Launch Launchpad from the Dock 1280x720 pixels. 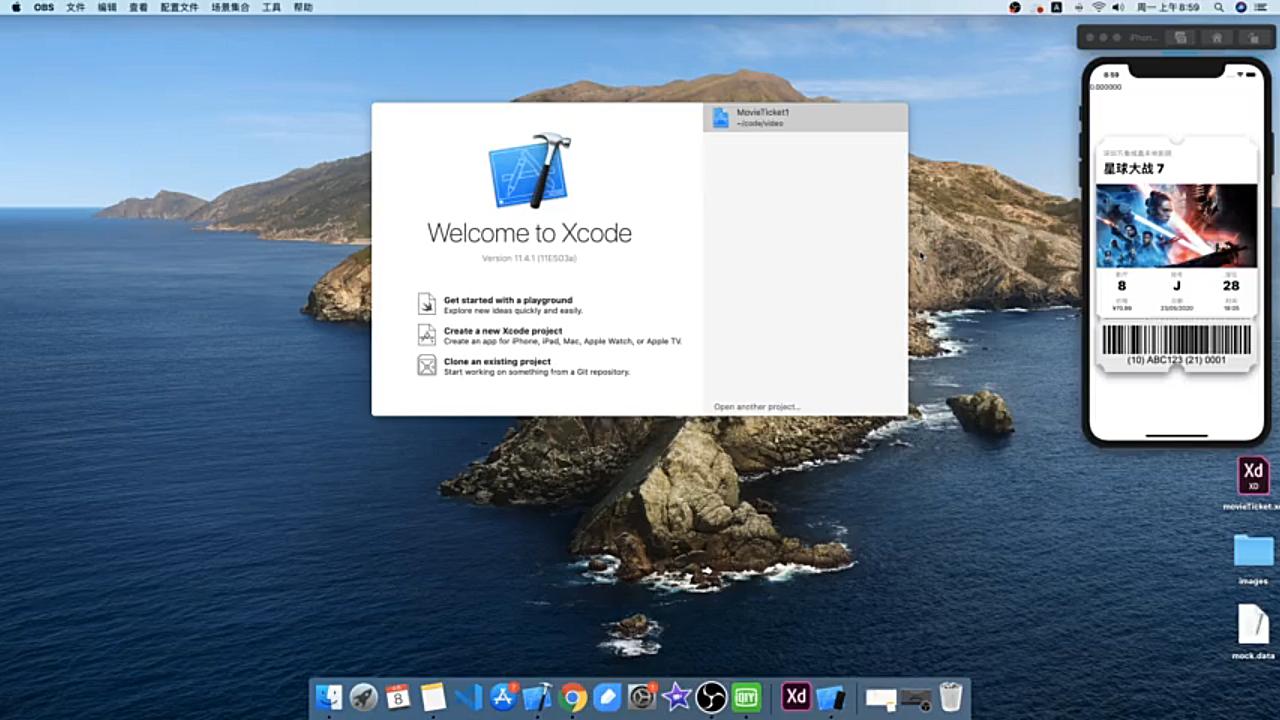click(x=364, y=697)
